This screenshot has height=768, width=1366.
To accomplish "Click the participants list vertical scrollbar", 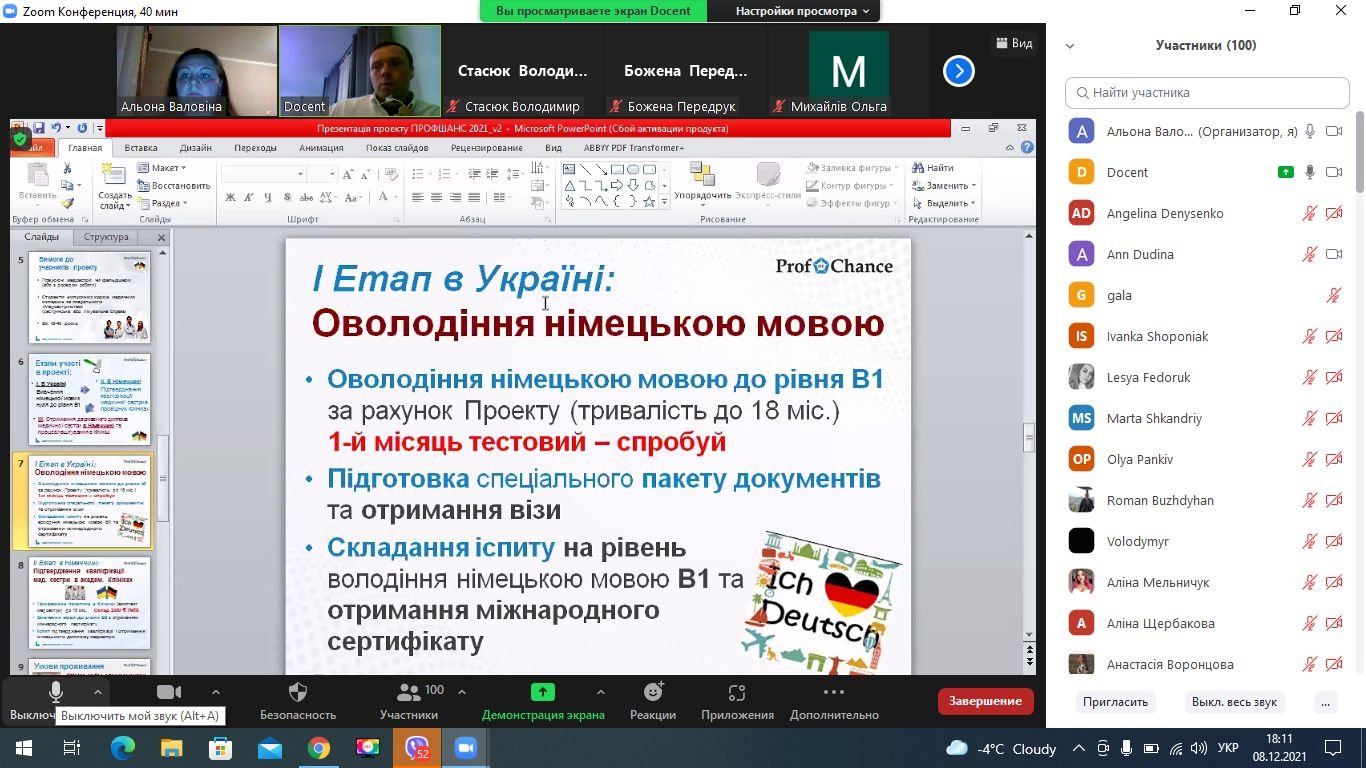I will (x=1359, y=160).
